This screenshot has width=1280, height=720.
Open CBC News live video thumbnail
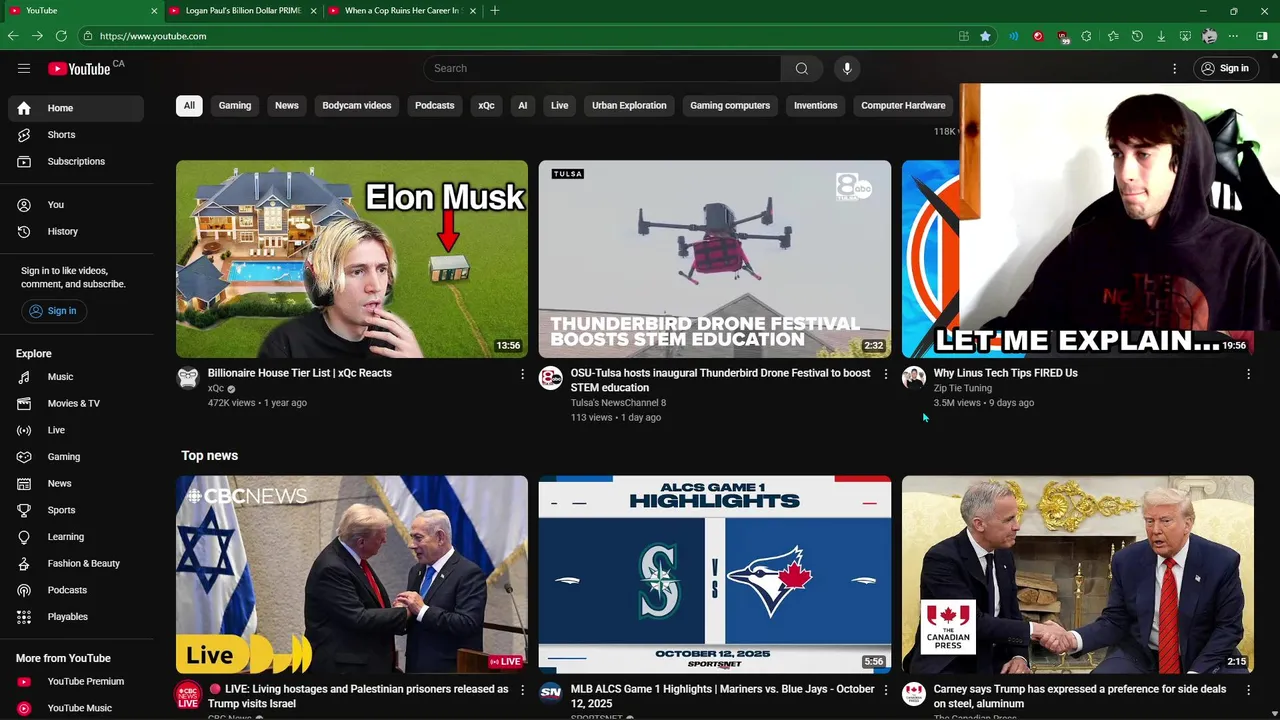pos(352,574)
